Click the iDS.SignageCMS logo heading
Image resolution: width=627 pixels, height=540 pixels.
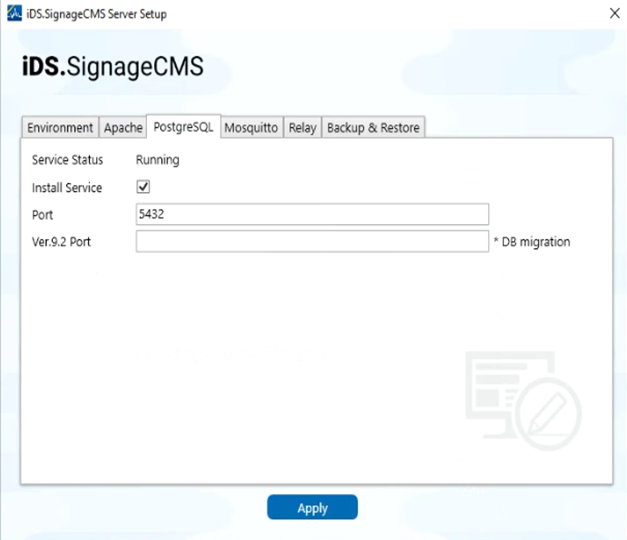pos(113,66)
